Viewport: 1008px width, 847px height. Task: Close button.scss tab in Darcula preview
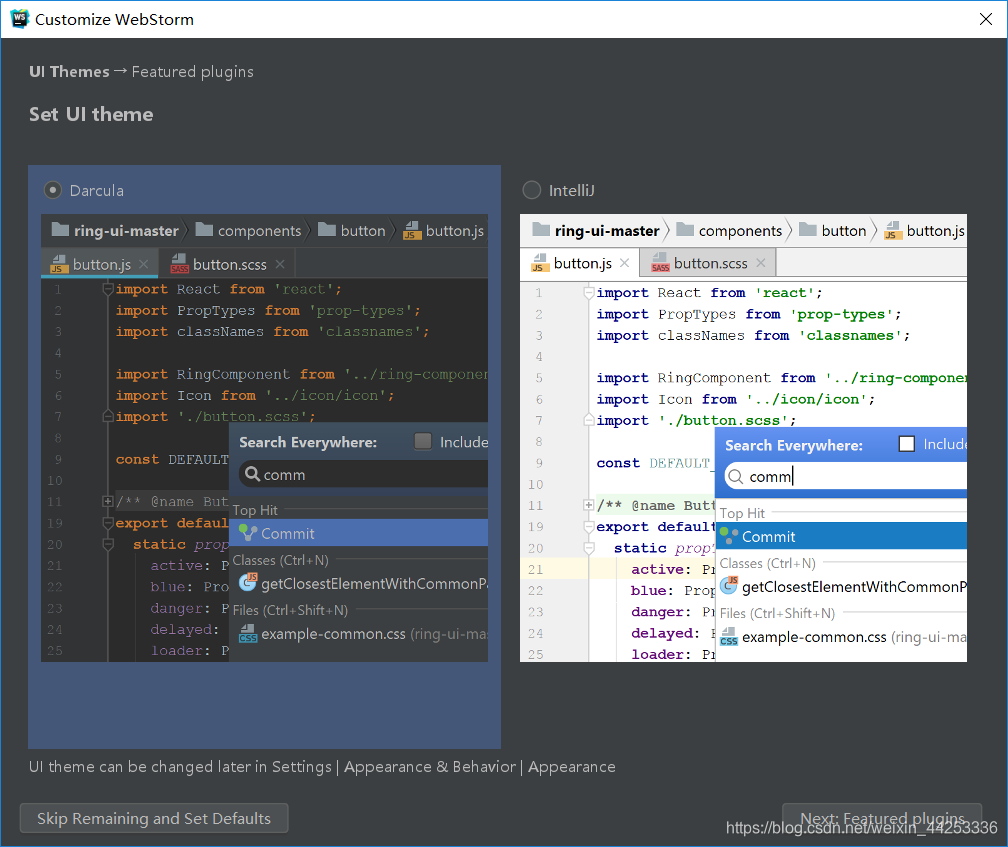[280, 264]
